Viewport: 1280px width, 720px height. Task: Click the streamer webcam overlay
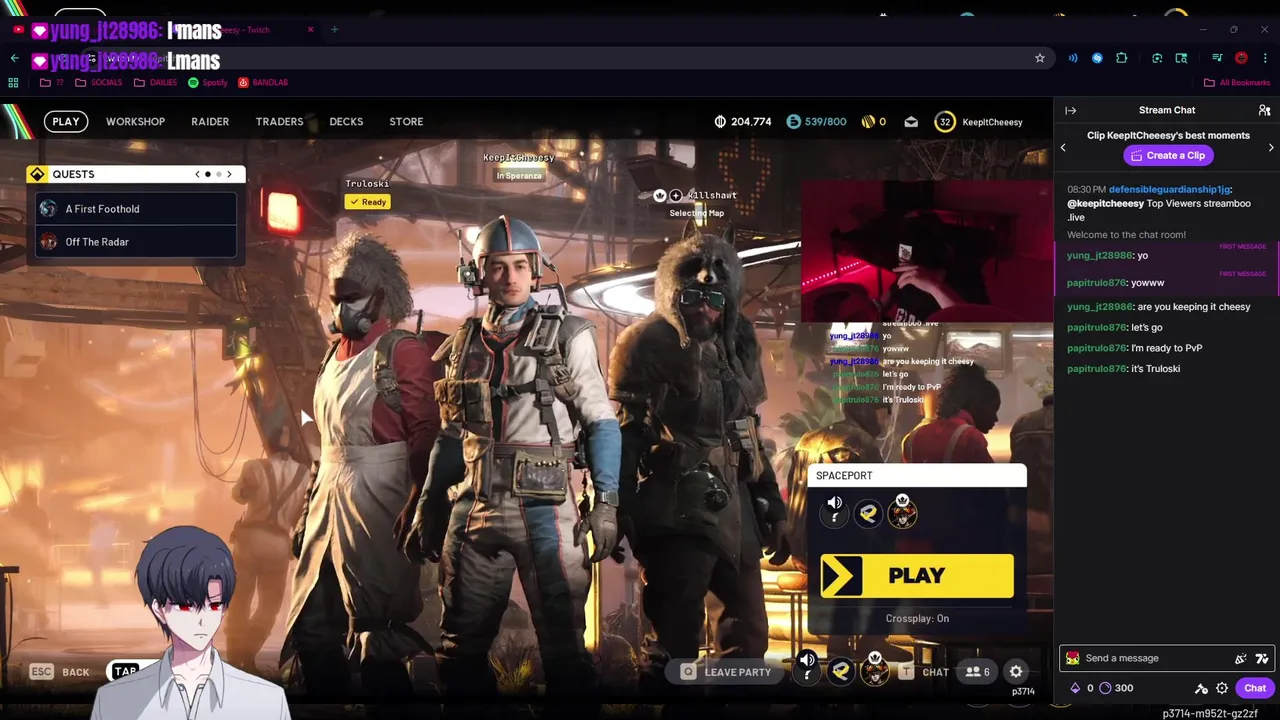(x=925, y=250)
